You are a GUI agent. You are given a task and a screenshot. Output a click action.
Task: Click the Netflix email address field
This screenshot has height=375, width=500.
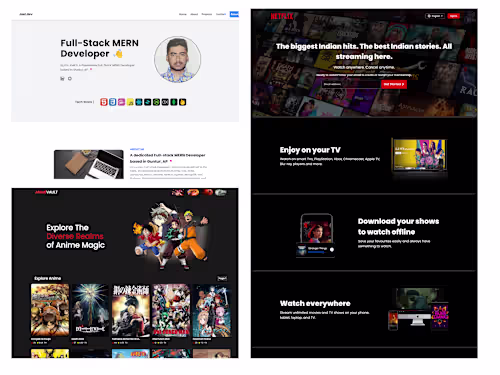click(x=351, y=84)
